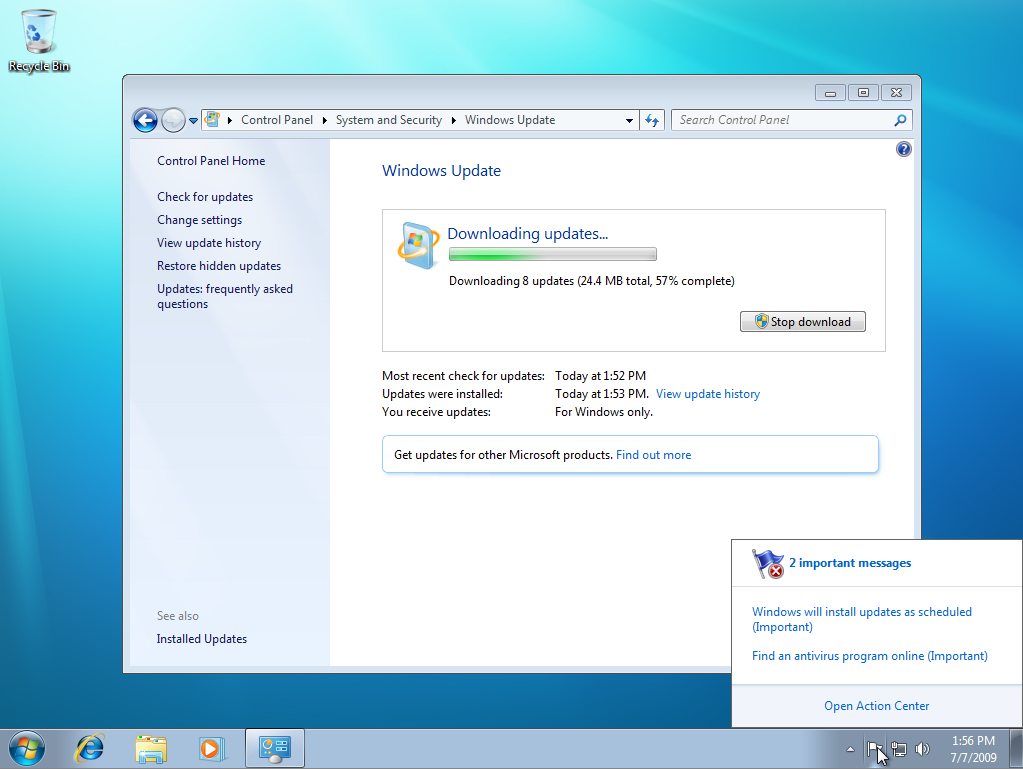Open recent pages dropdown next to Forward
This screenshot has height=769, width=1023.
[x=193, y=121]
